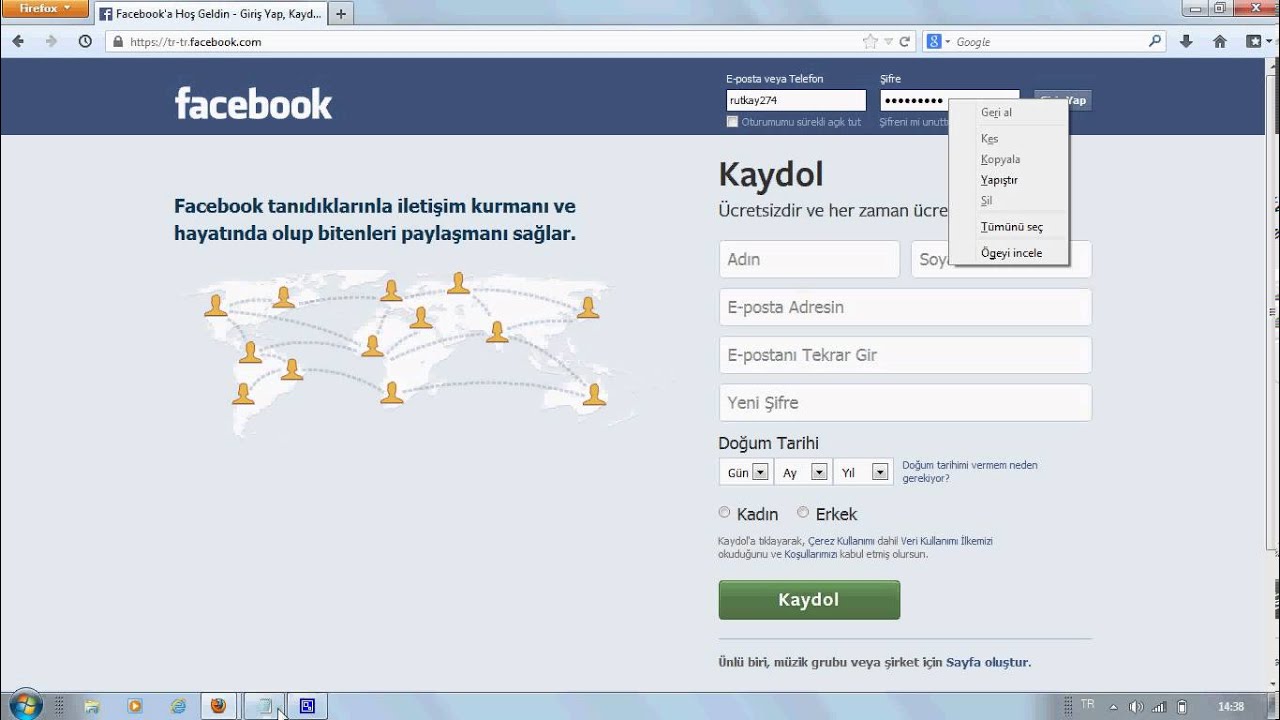The image size is (1280, 720).
Task: Open a new tab with plus button
Action: pos(341,14)
